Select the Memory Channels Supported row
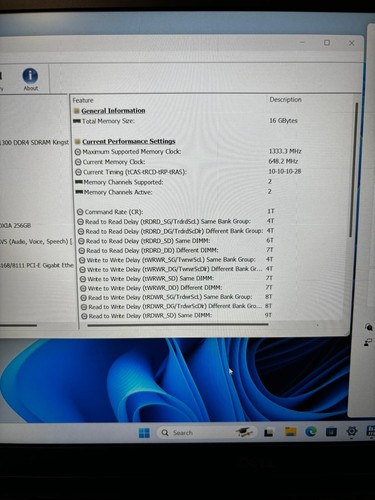375x500 pixels. click(123, 182)
